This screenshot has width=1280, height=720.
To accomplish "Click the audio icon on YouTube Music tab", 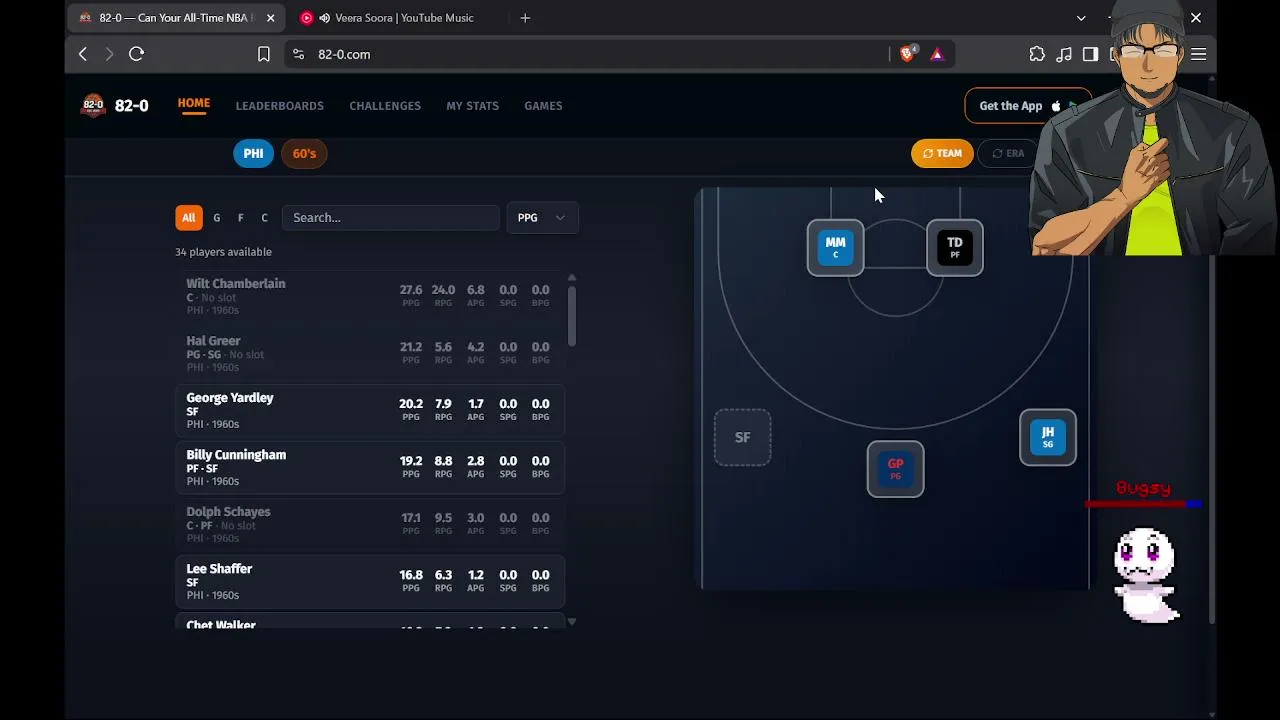I will (324, 18).
